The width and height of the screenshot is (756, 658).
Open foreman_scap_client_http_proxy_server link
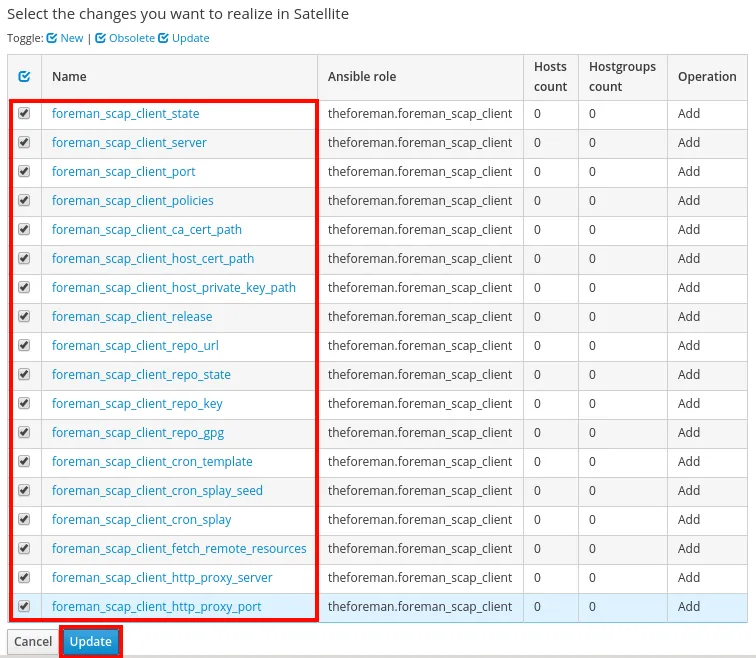click(x=162, y=578)
